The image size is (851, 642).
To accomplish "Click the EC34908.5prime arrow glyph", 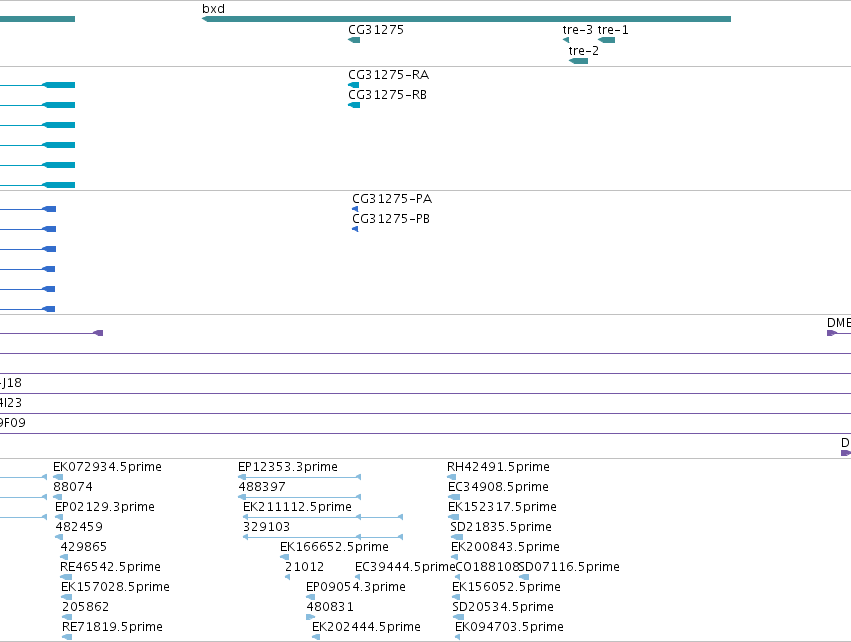I will pyautogui.click(x=454, y=497).
